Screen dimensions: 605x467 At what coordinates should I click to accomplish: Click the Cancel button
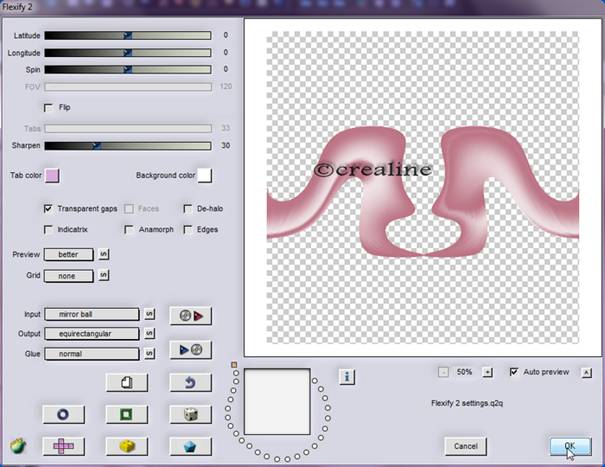(465, 445)
